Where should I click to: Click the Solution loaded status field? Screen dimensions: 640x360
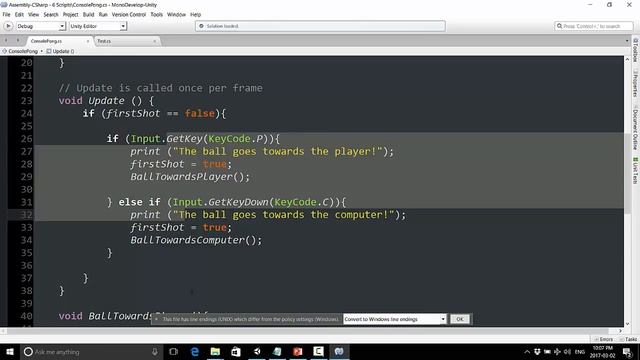point(320,26)
